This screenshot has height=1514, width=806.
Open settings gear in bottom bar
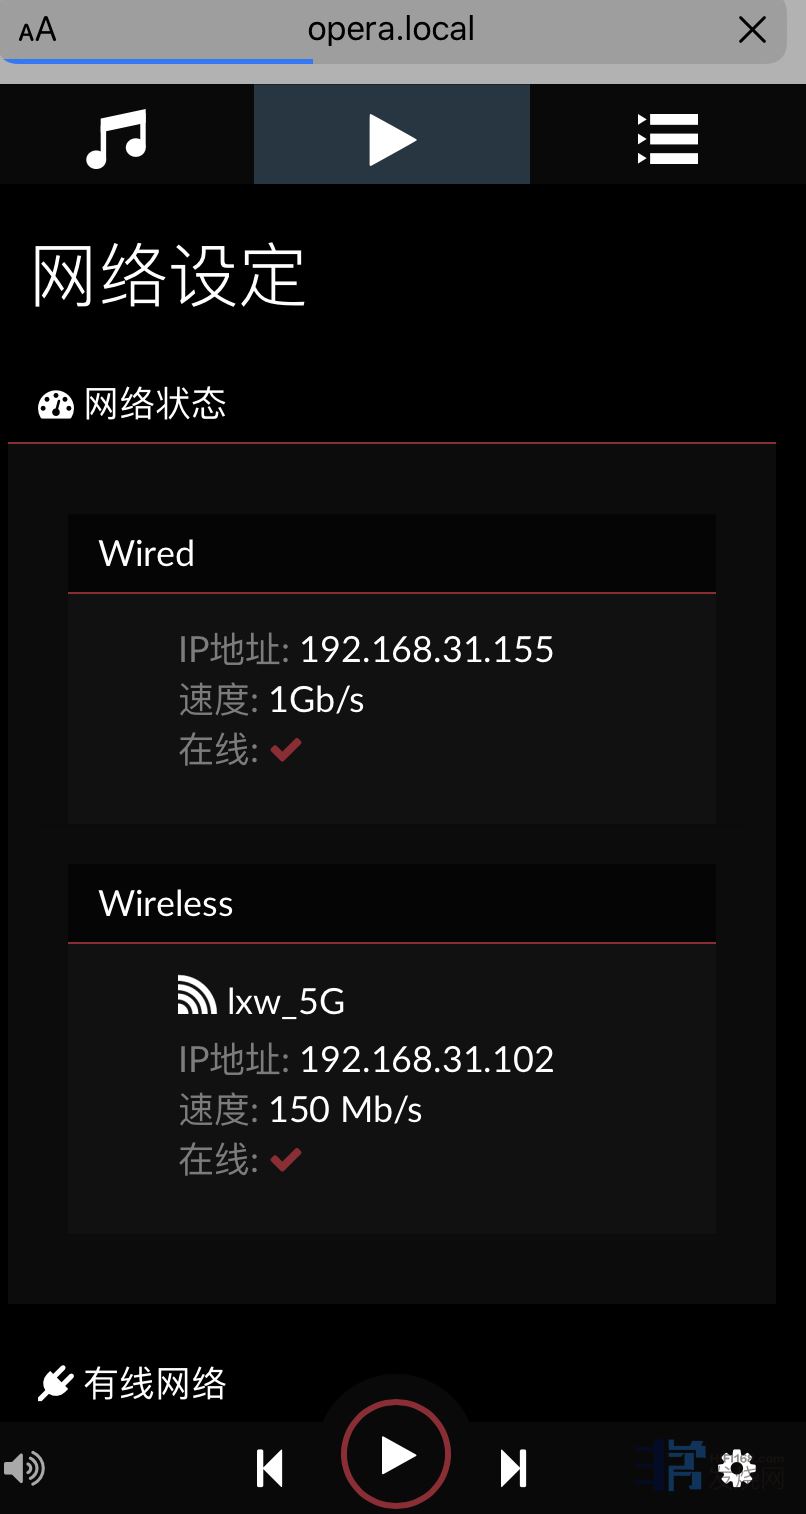click(x=737, y=1468)
